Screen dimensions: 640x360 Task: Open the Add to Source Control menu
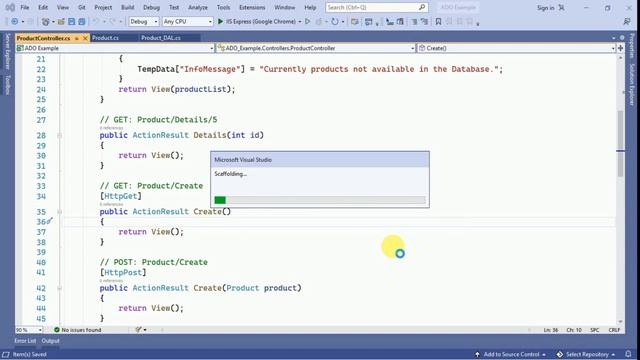pyautogui.click(x=511, y=354)
